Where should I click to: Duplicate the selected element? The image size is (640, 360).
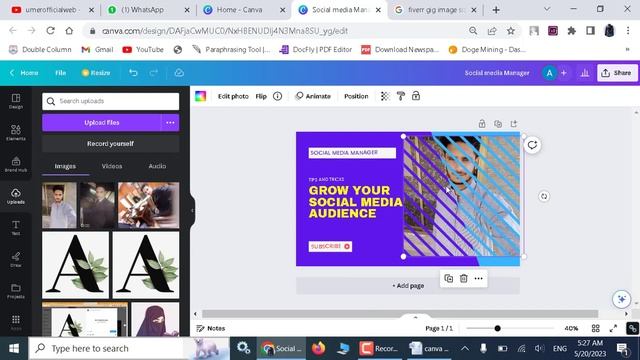449,278
